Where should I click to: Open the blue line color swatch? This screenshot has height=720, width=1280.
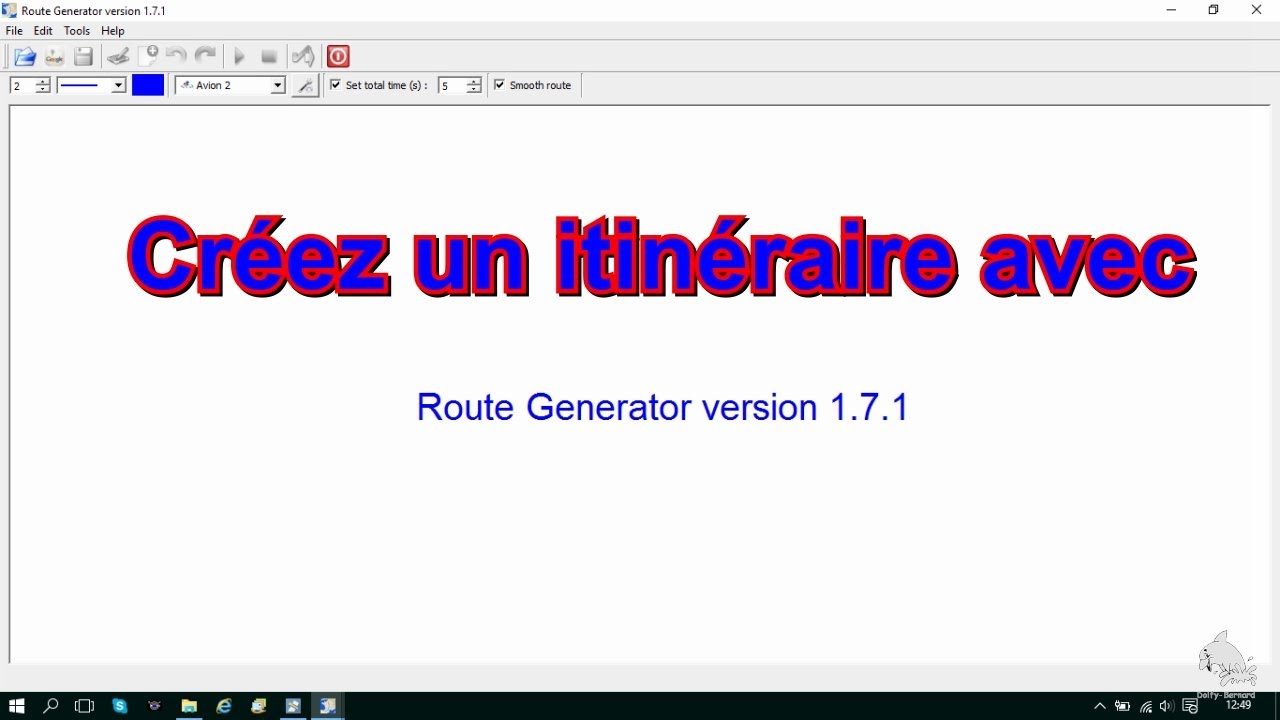pyautogui.click(x=148, y=86)
